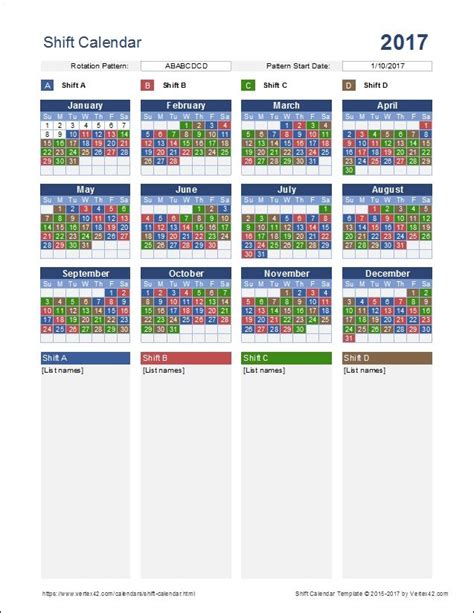Select January 10 cell
Viewport: 474px width, 613px height.
tap(72, 134)
